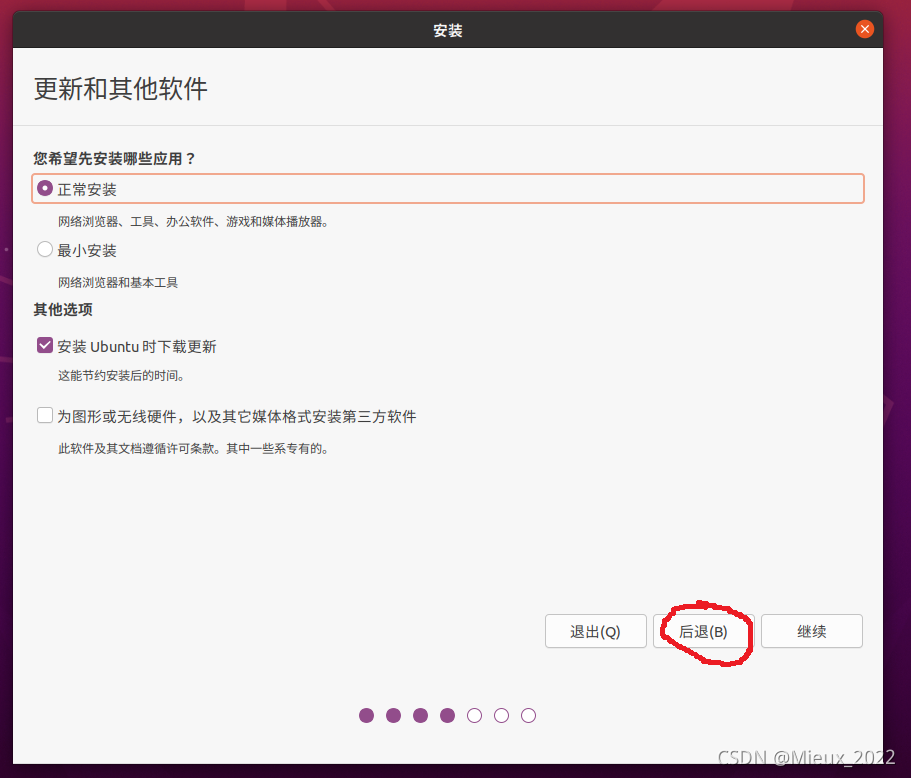This screenshot has height=778, width=911.
Task: Click description 网络浏览器和基本工具
Action: [118, 282]
